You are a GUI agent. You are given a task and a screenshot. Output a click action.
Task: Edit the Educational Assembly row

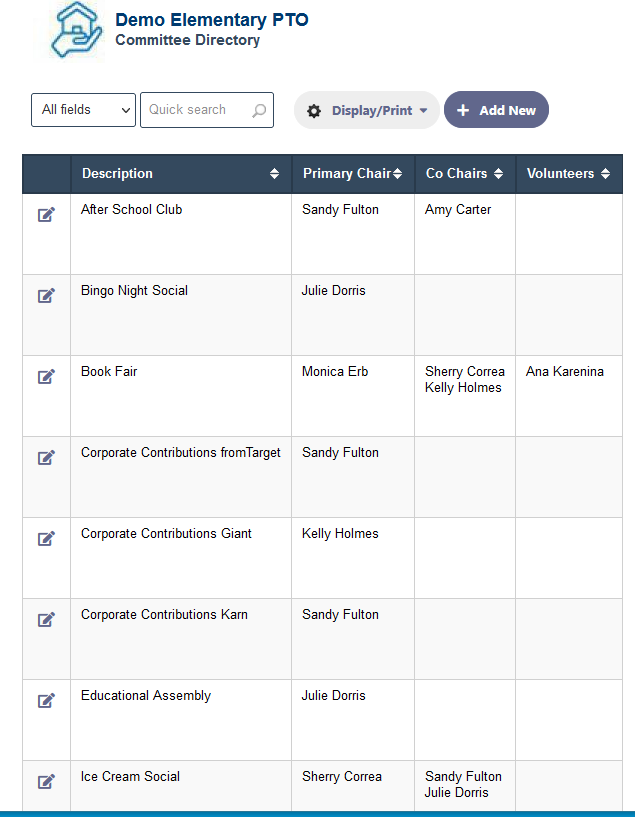click(46, 700)
